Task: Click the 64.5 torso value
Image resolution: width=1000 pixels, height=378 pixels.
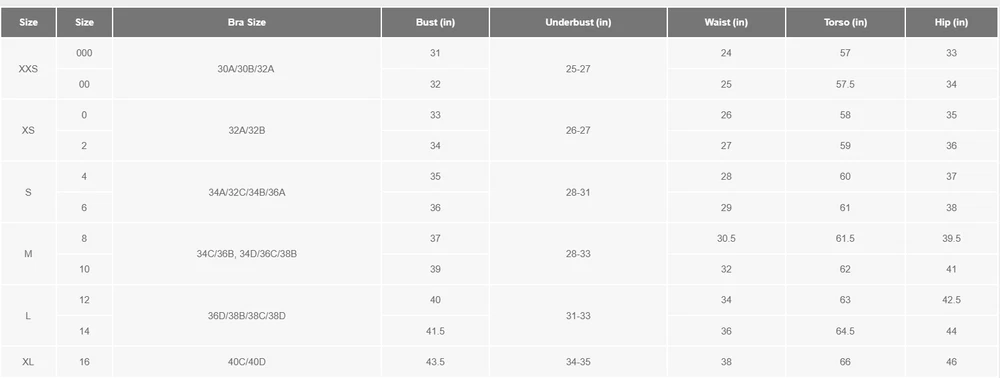Action: 845,331
